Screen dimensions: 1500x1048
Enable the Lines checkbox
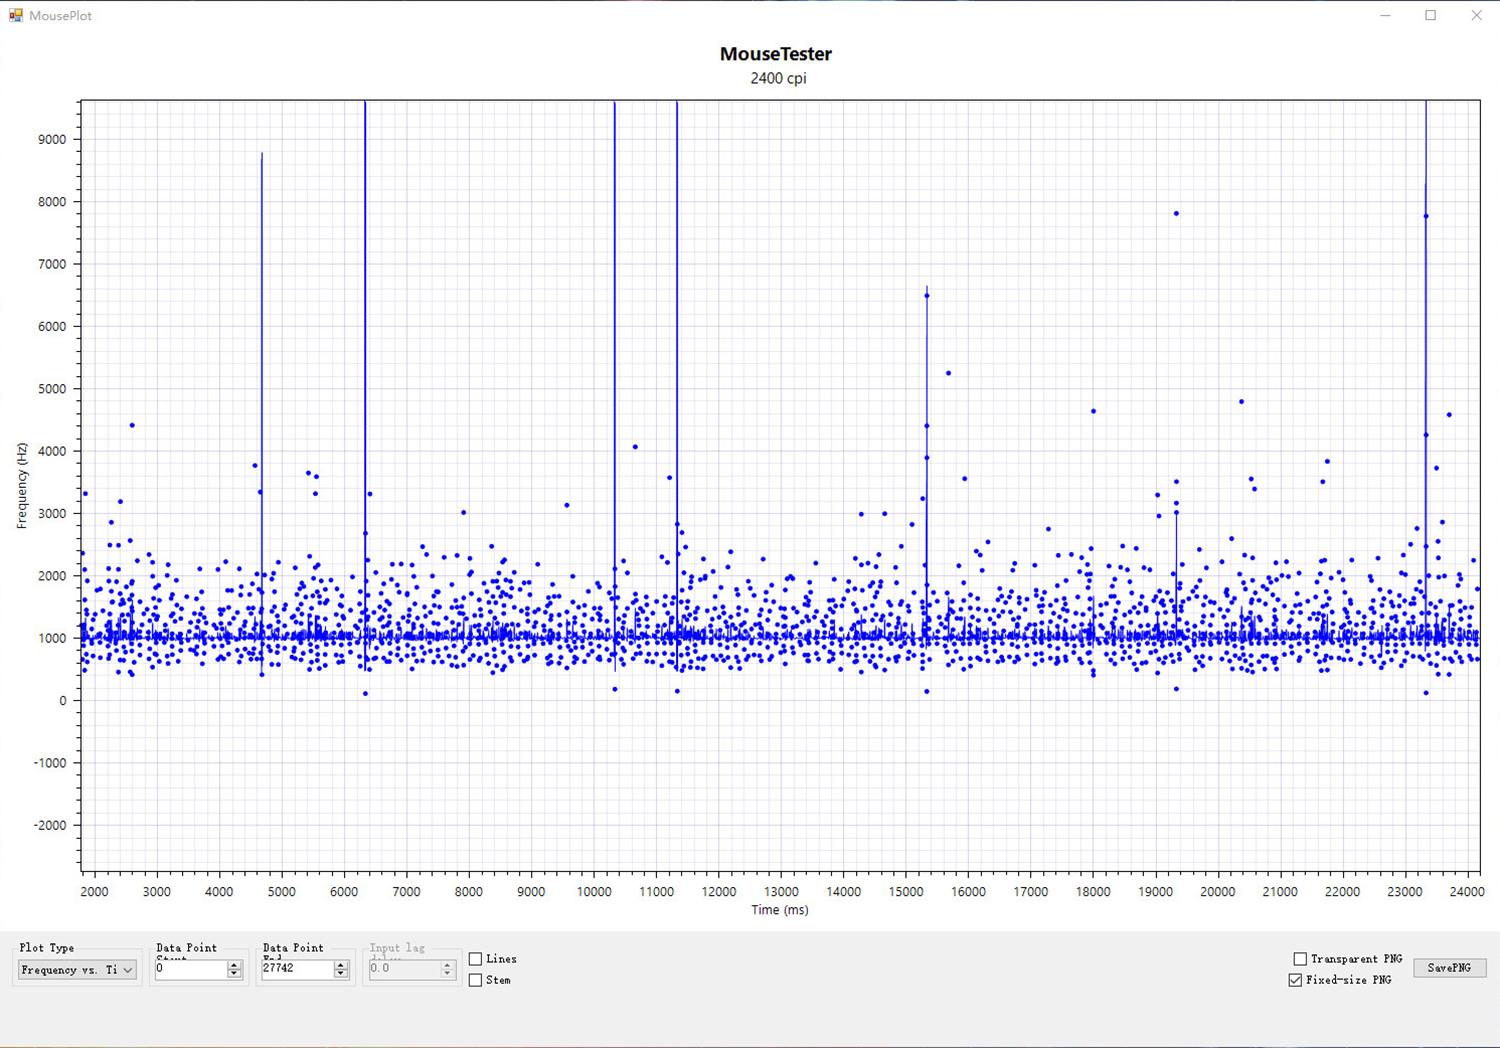click(x=476, y=959)
